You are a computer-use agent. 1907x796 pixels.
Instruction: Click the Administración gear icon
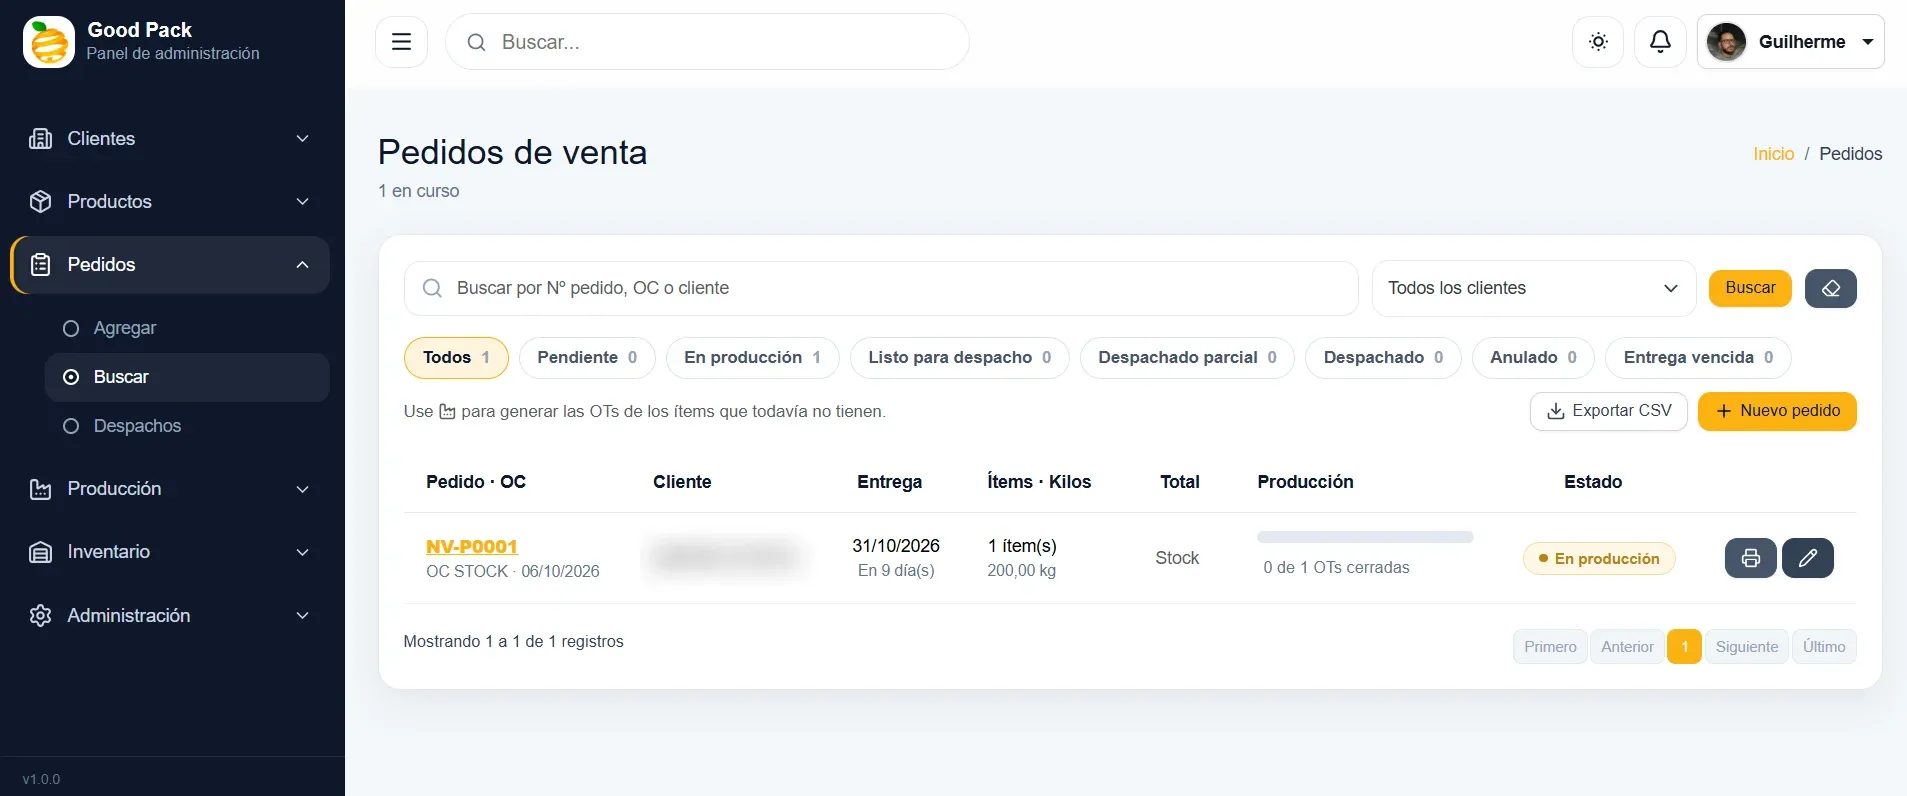40,616
